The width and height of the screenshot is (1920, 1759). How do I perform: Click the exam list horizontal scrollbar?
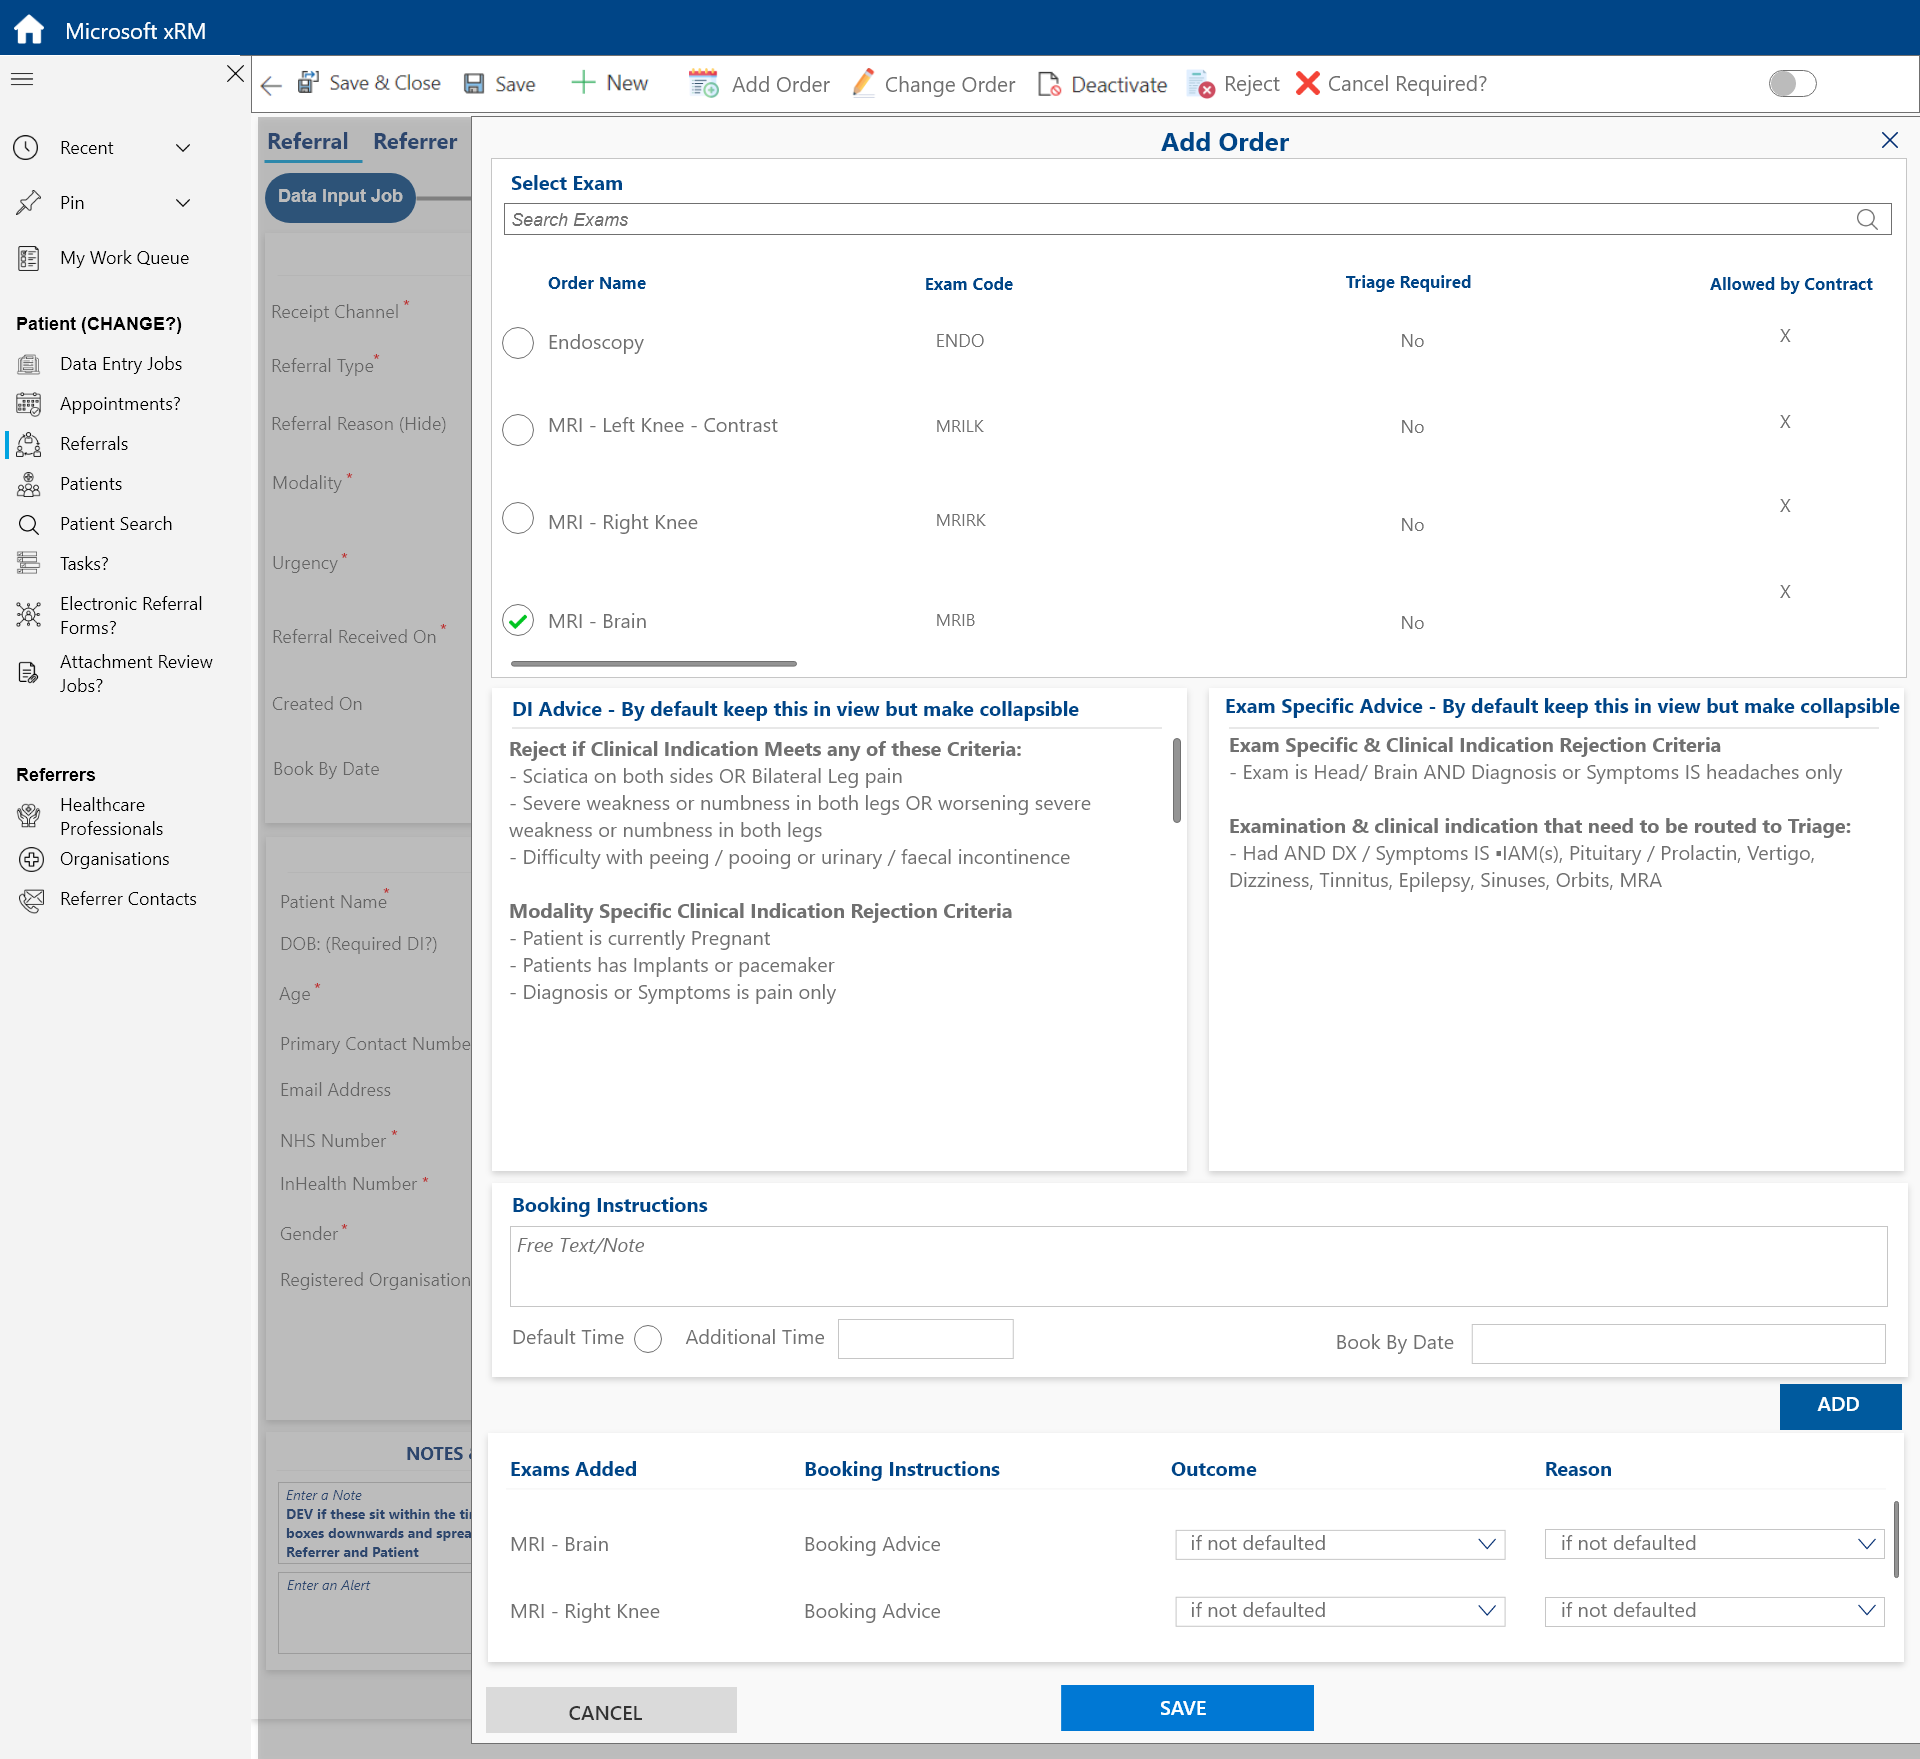(x=653, y=663)
